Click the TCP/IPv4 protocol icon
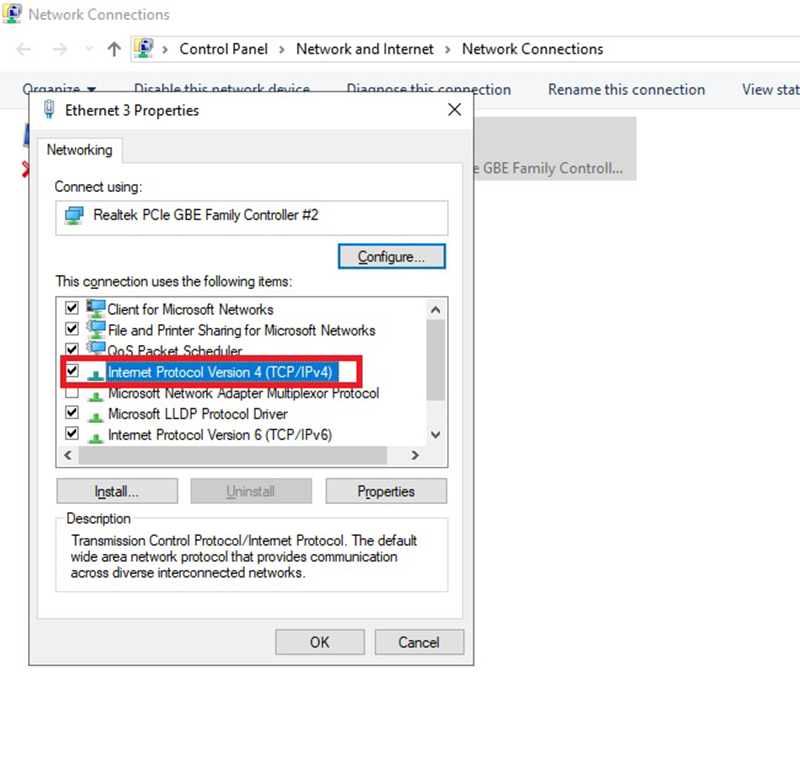The height and width of the screenshot is (768, 800). tap(95, 375)
